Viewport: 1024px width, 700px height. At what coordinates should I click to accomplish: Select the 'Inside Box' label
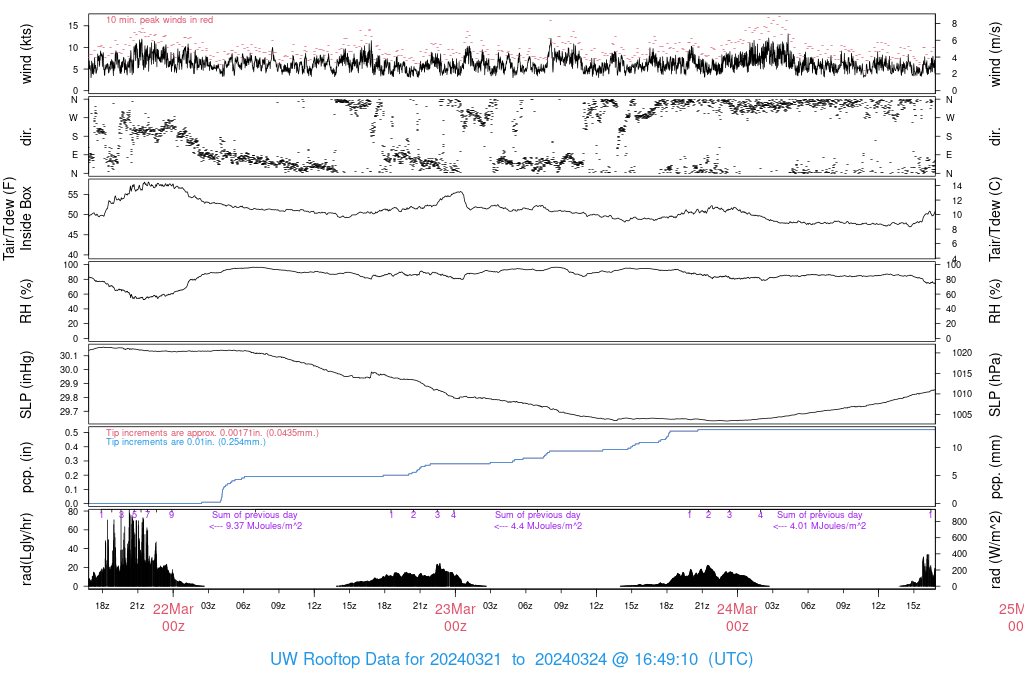pos(26,218)
